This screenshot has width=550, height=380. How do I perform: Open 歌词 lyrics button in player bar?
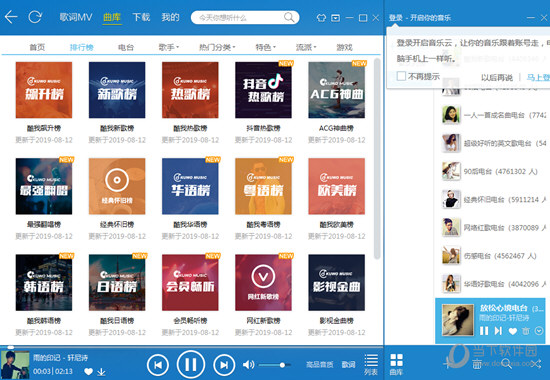click(348, 365)
